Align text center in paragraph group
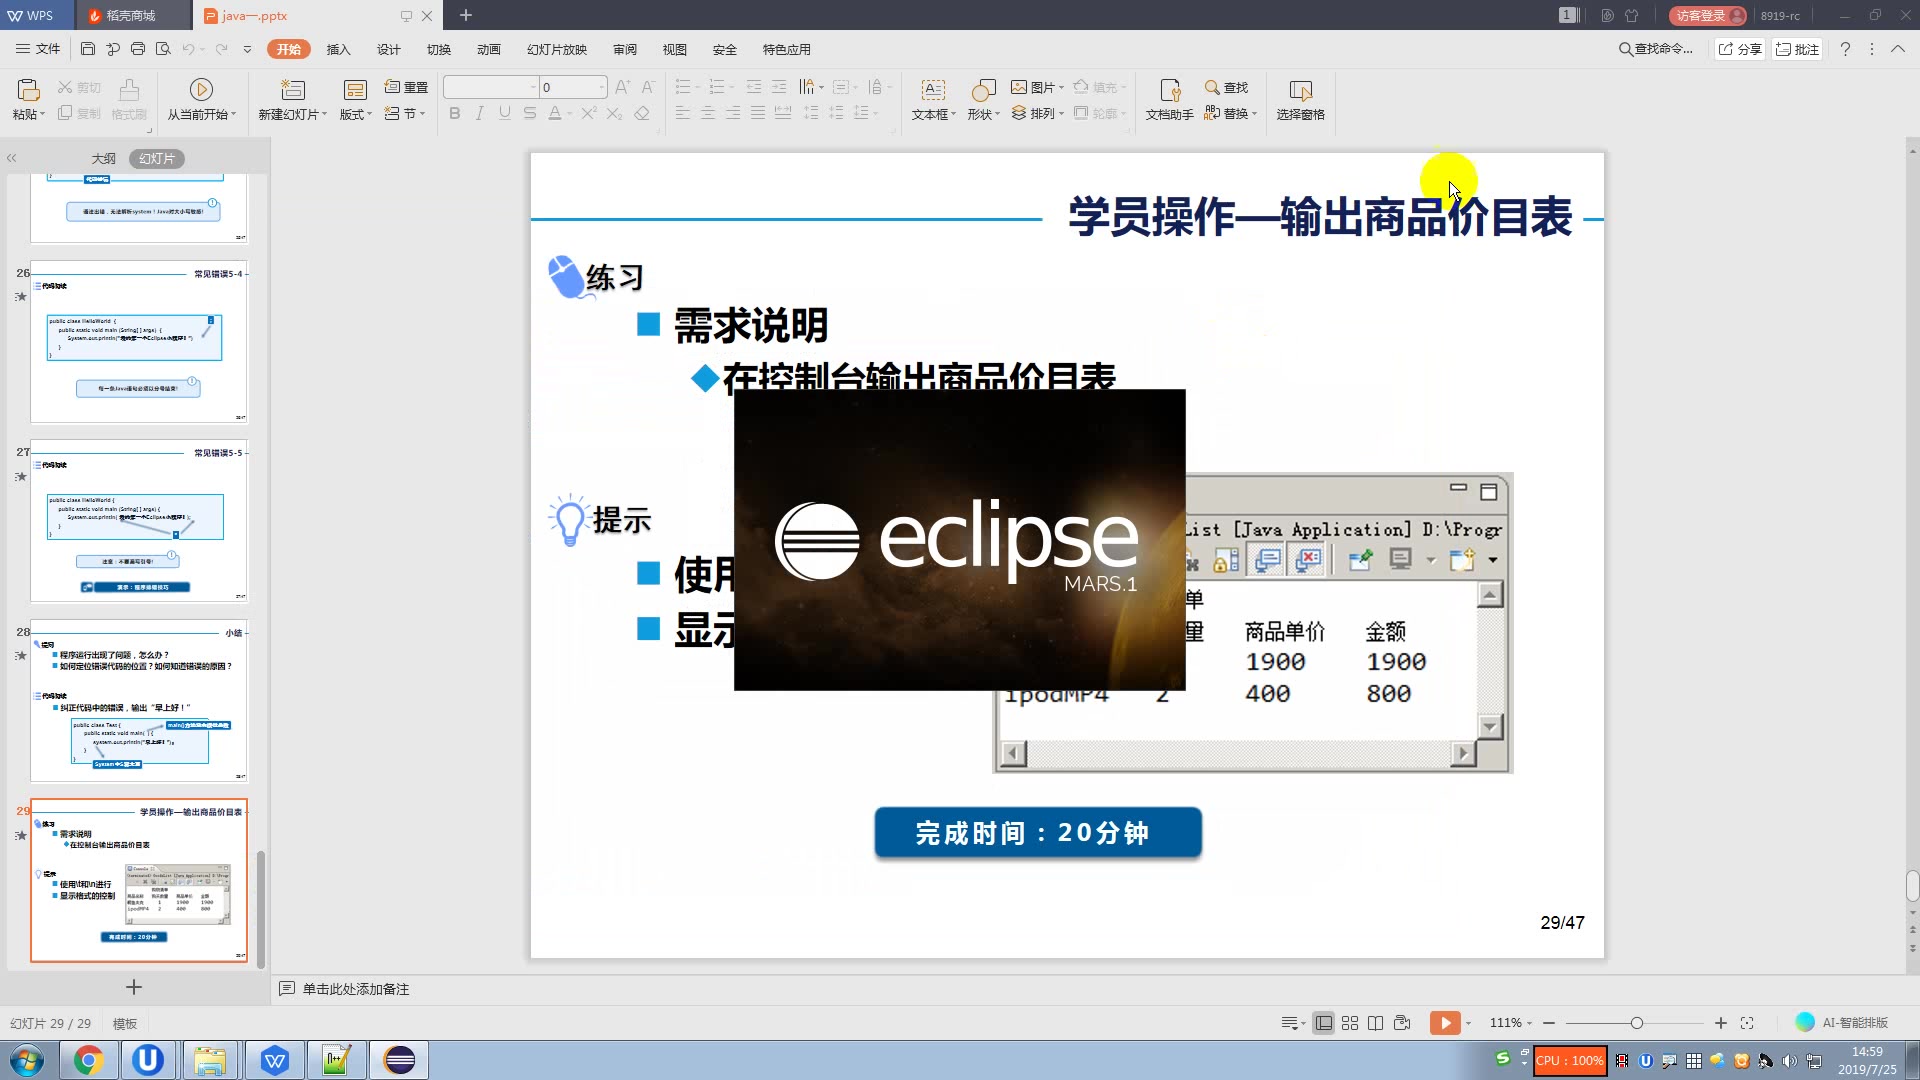The height and width of the screenshot is (1080, 1920). point(708,113)
